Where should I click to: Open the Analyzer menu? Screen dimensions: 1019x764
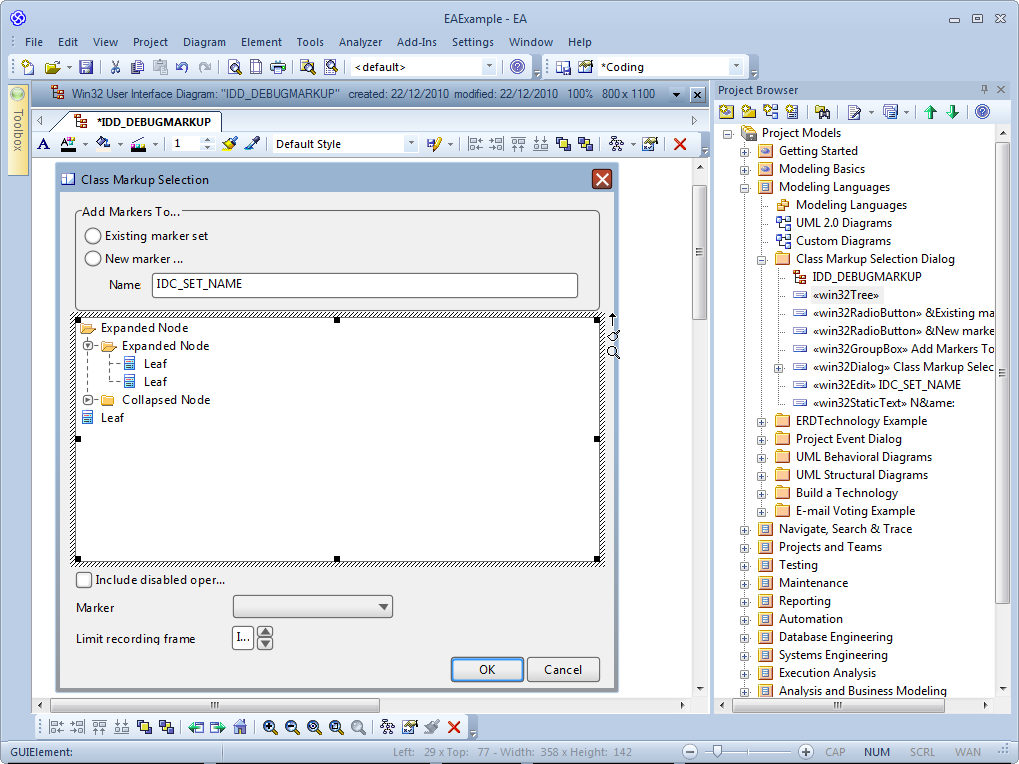point(360,42)
